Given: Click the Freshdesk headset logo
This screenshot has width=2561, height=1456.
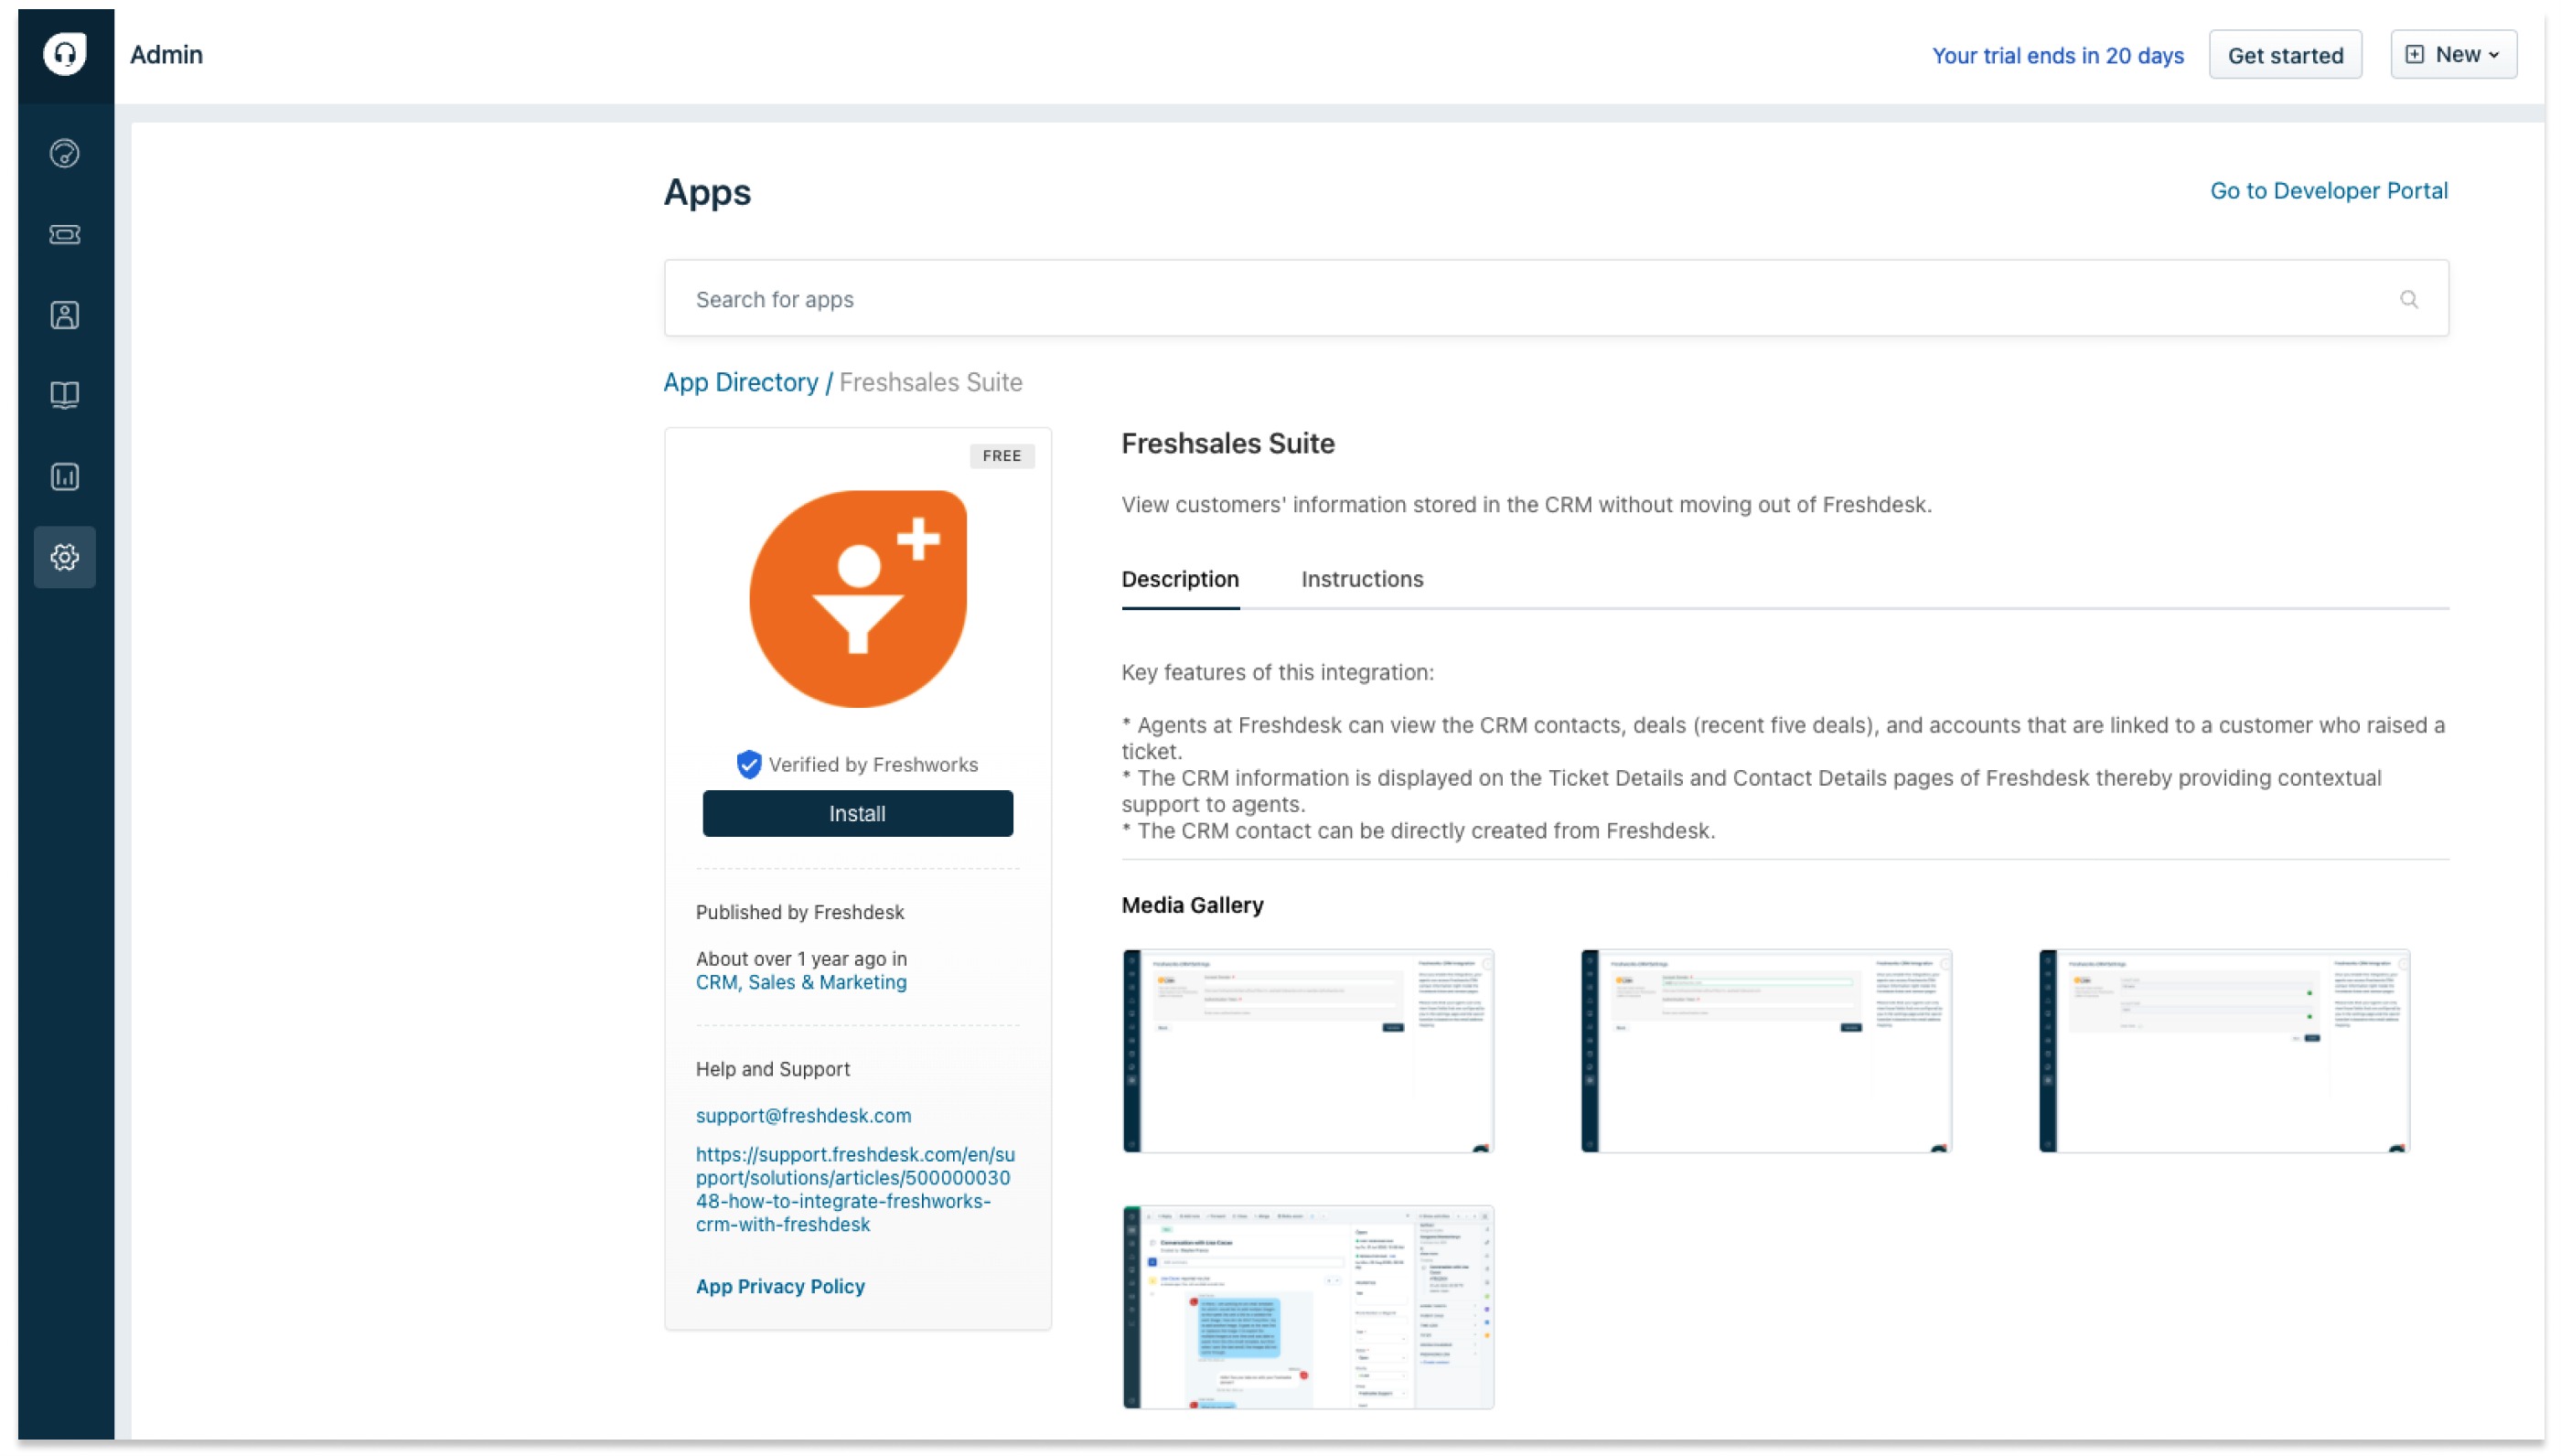Looking at the screenshot, I should (65, 54).
